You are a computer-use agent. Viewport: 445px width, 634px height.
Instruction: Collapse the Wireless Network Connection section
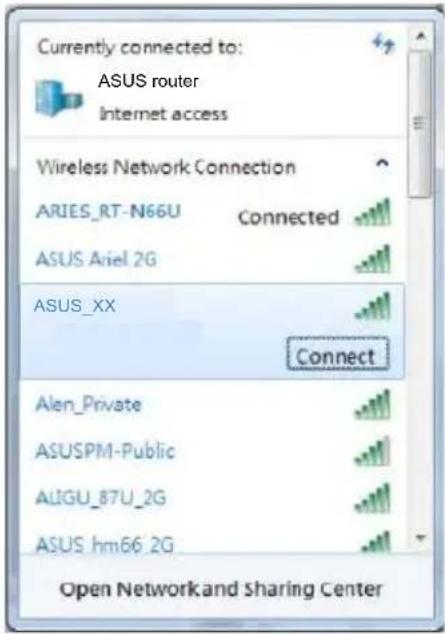[x=382, y=163]
